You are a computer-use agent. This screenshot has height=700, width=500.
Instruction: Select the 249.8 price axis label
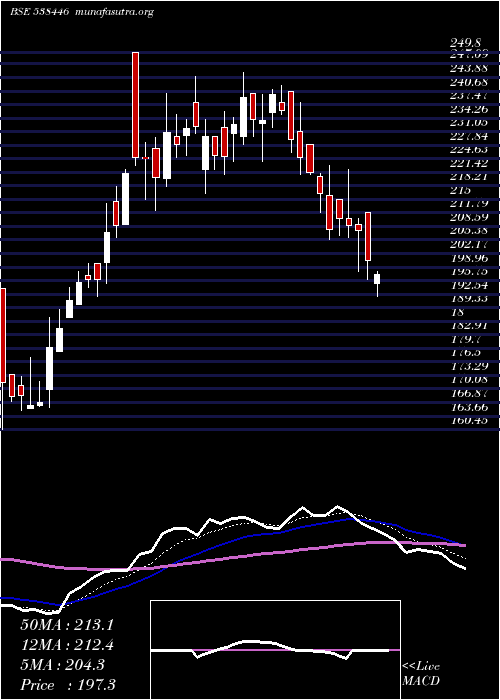(466, 42)
